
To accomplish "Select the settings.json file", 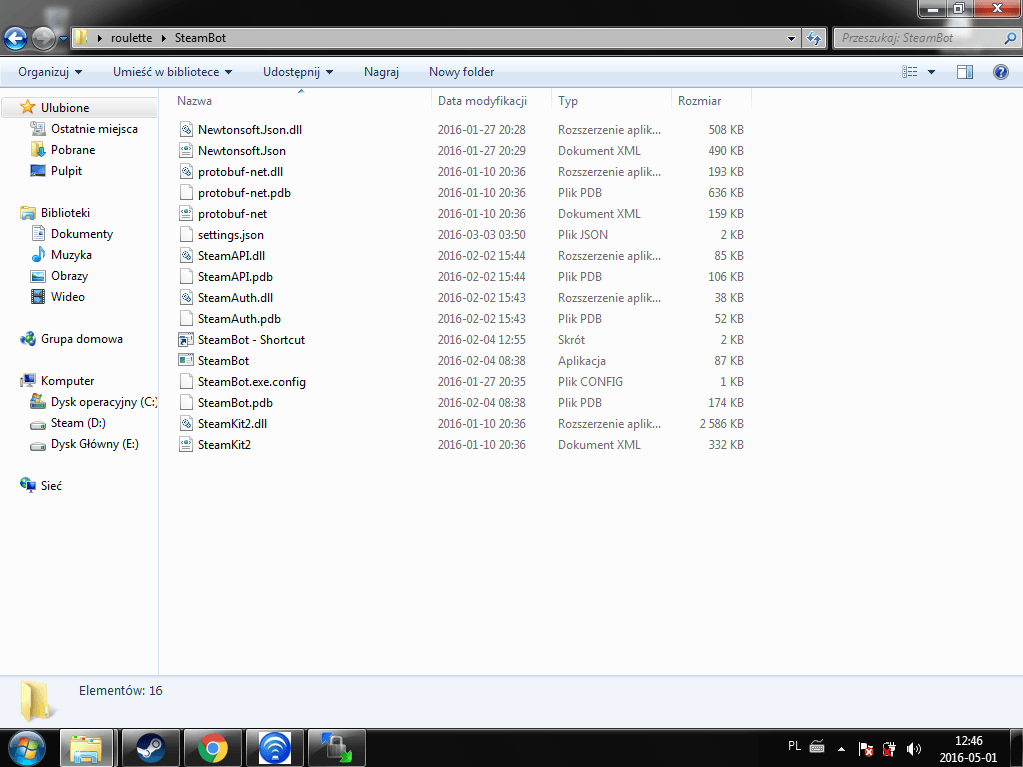I will pos(230,235).
